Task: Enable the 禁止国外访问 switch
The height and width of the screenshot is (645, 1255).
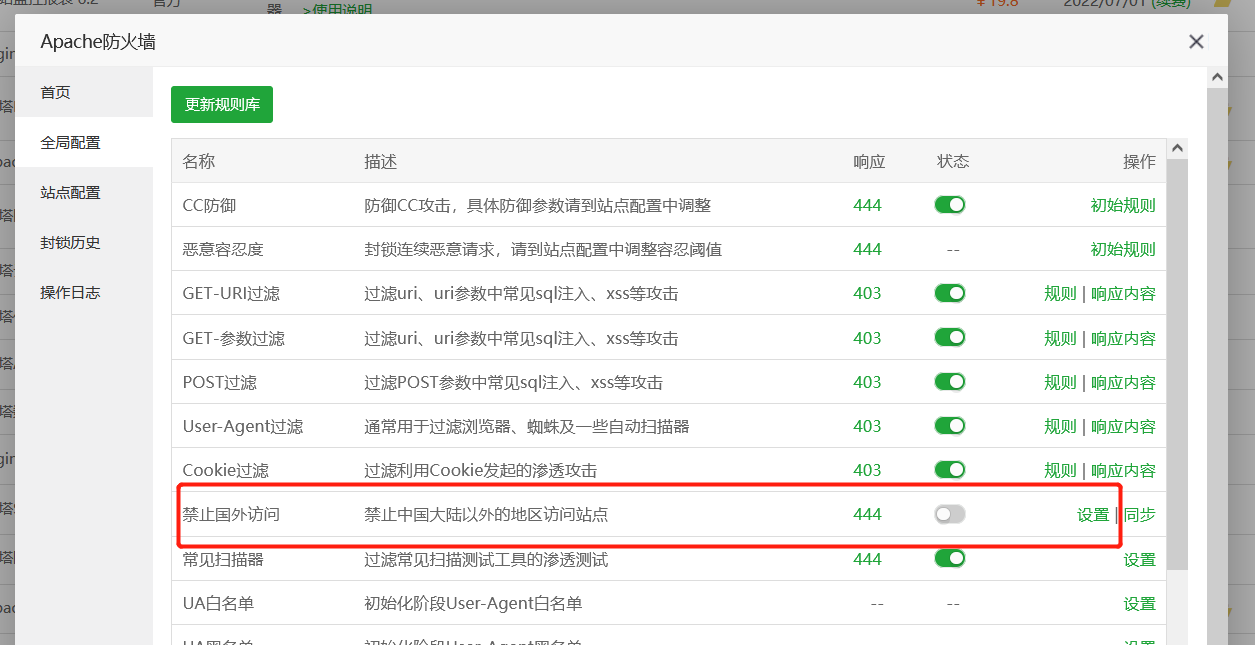Action: point(950,514)
